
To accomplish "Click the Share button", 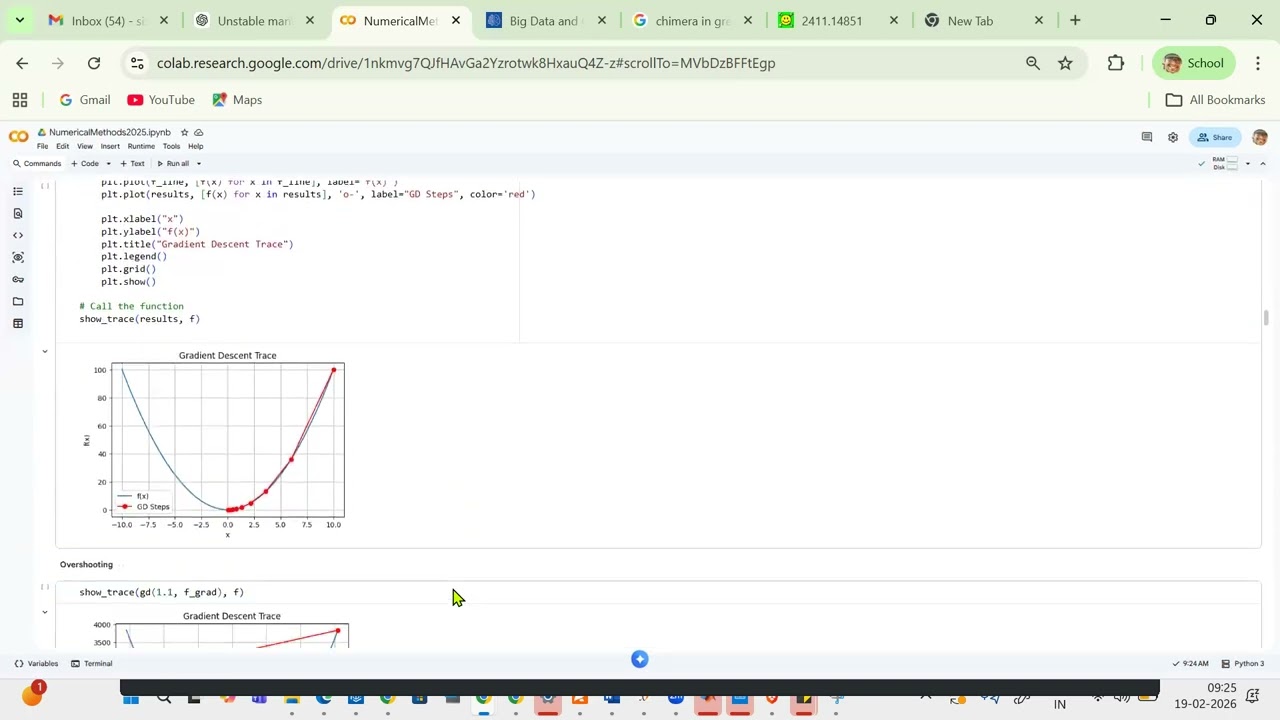I will point(1216,137).
